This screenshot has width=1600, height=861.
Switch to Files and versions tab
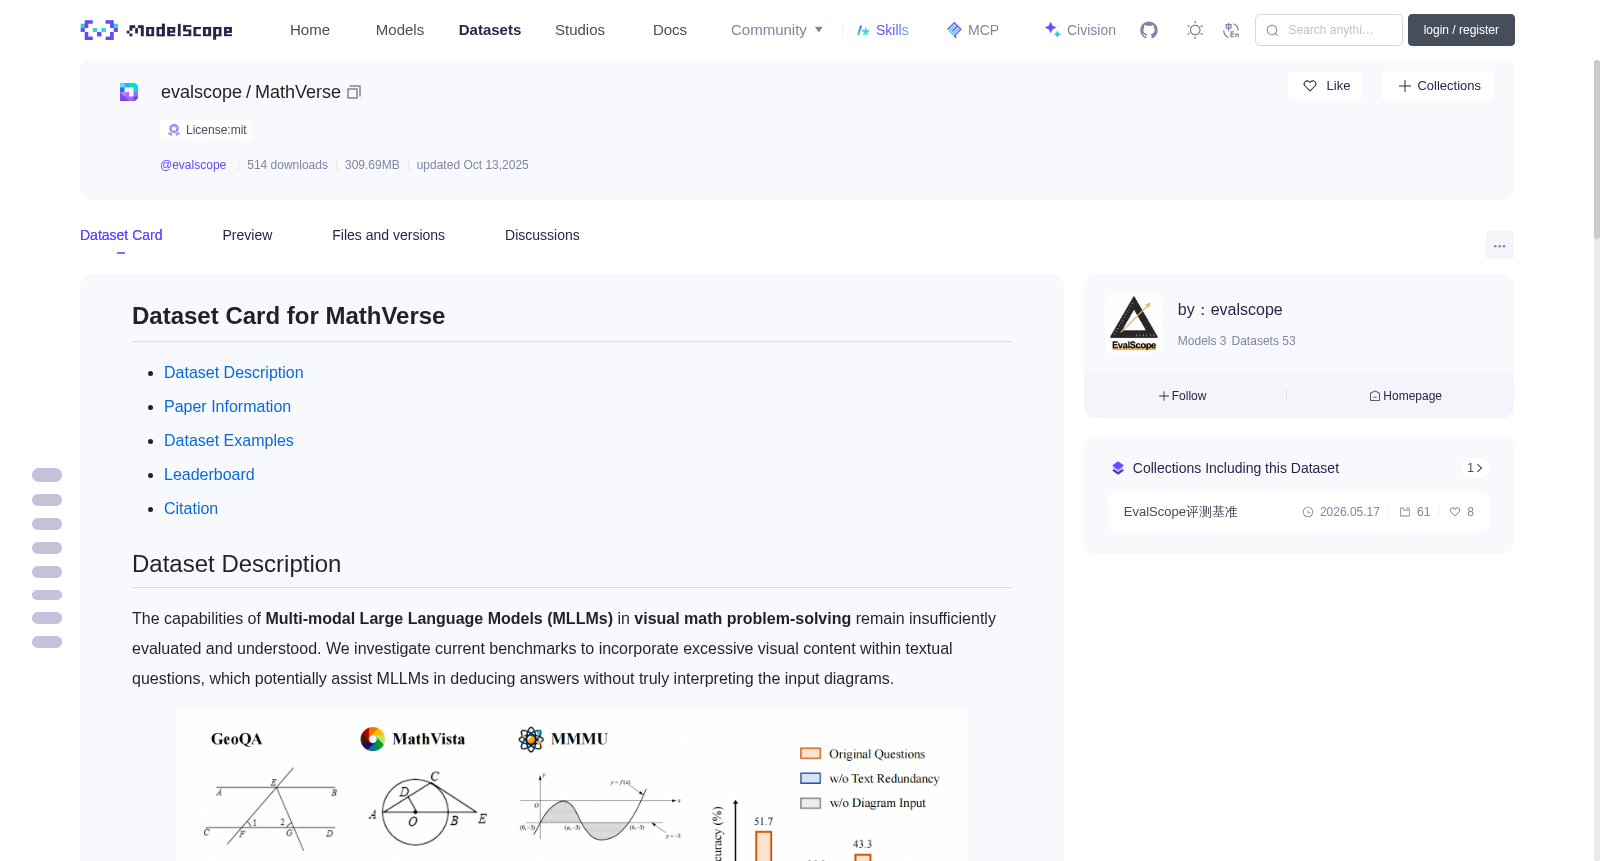click(x=388, y=235)
